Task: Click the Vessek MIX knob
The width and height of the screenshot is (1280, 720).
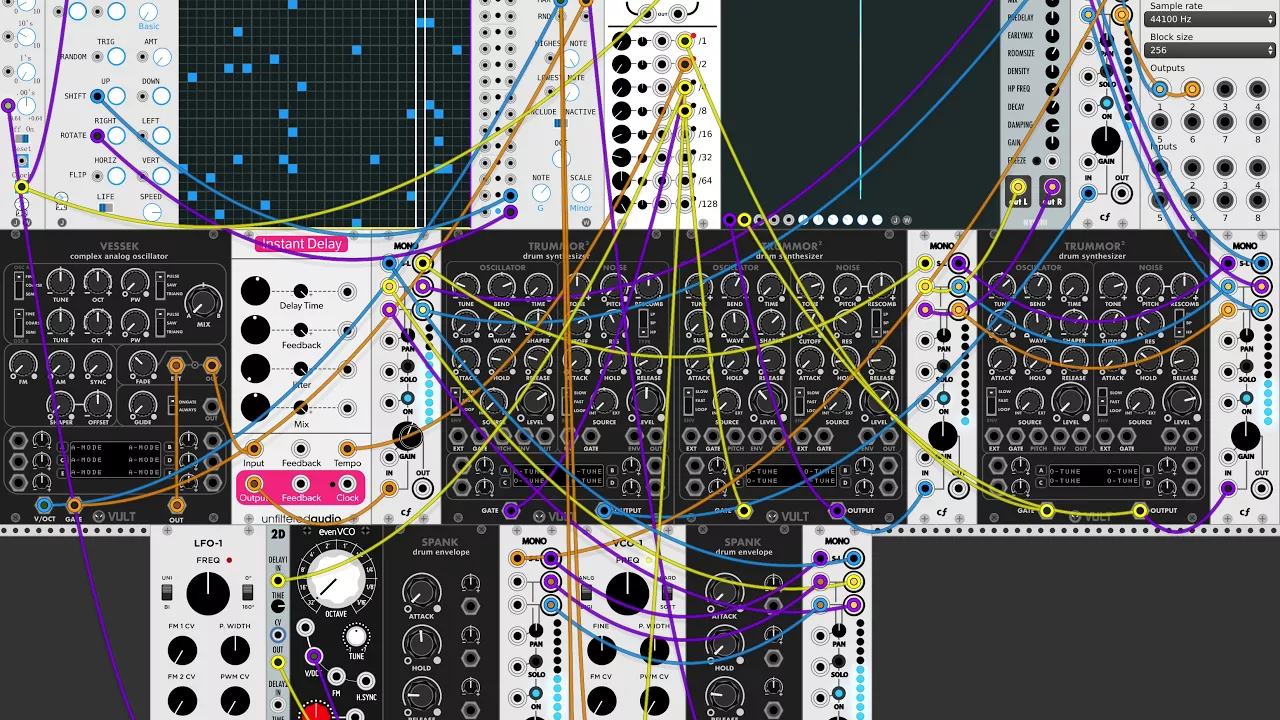Action: tap(204, 301)
